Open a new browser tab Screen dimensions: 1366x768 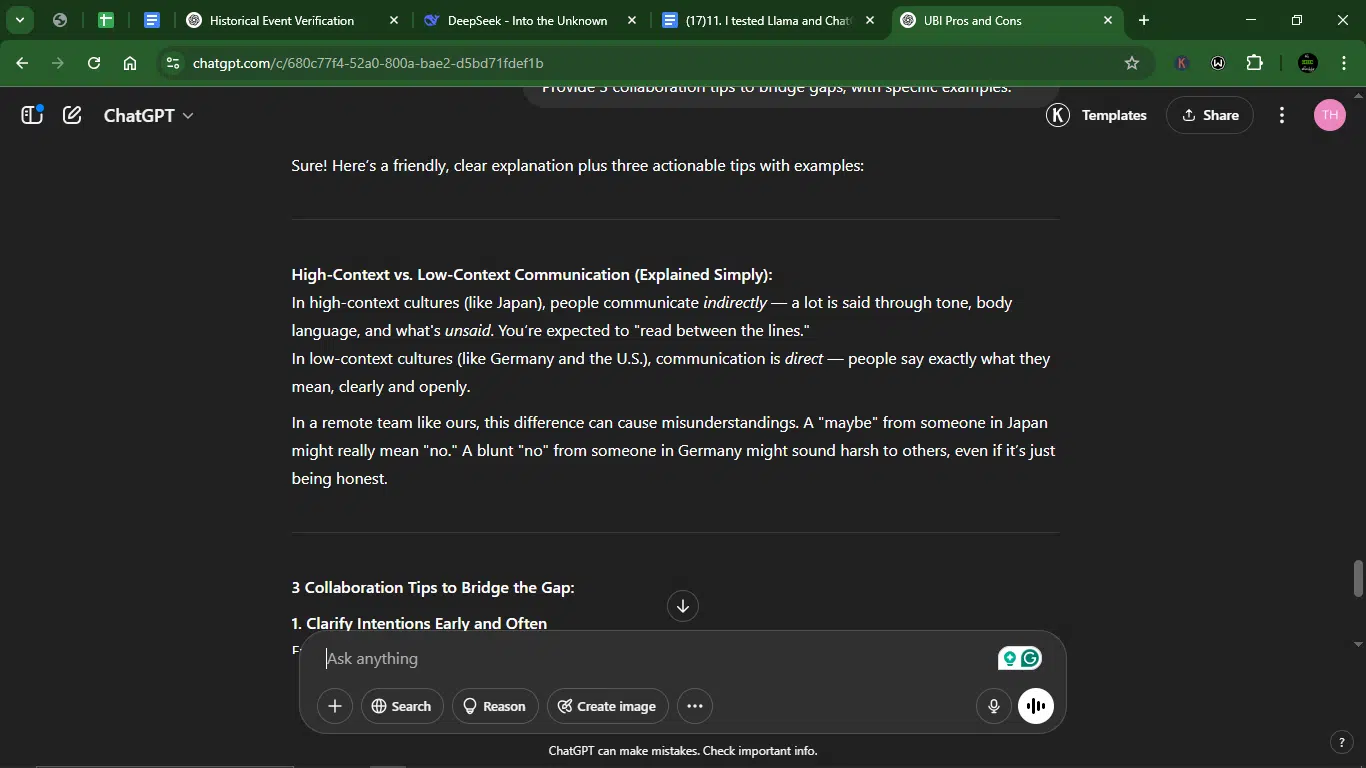click(1144, 20)
